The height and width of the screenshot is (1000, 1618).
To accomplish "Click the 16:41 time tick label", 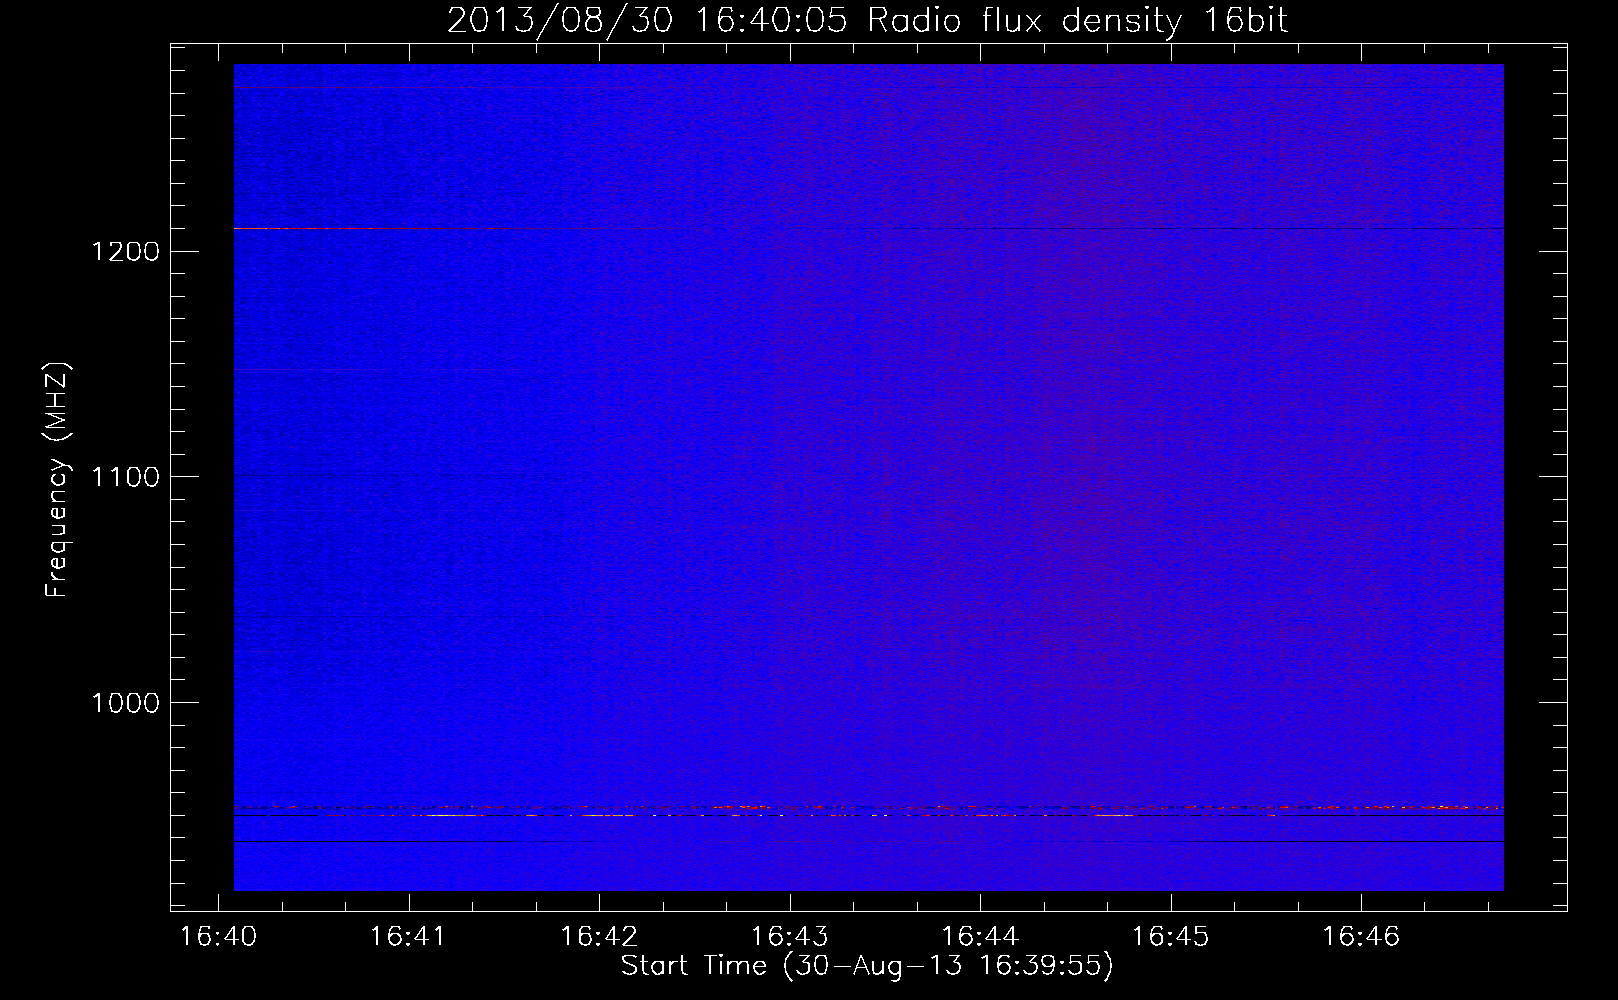I will [x=408, y=937].
